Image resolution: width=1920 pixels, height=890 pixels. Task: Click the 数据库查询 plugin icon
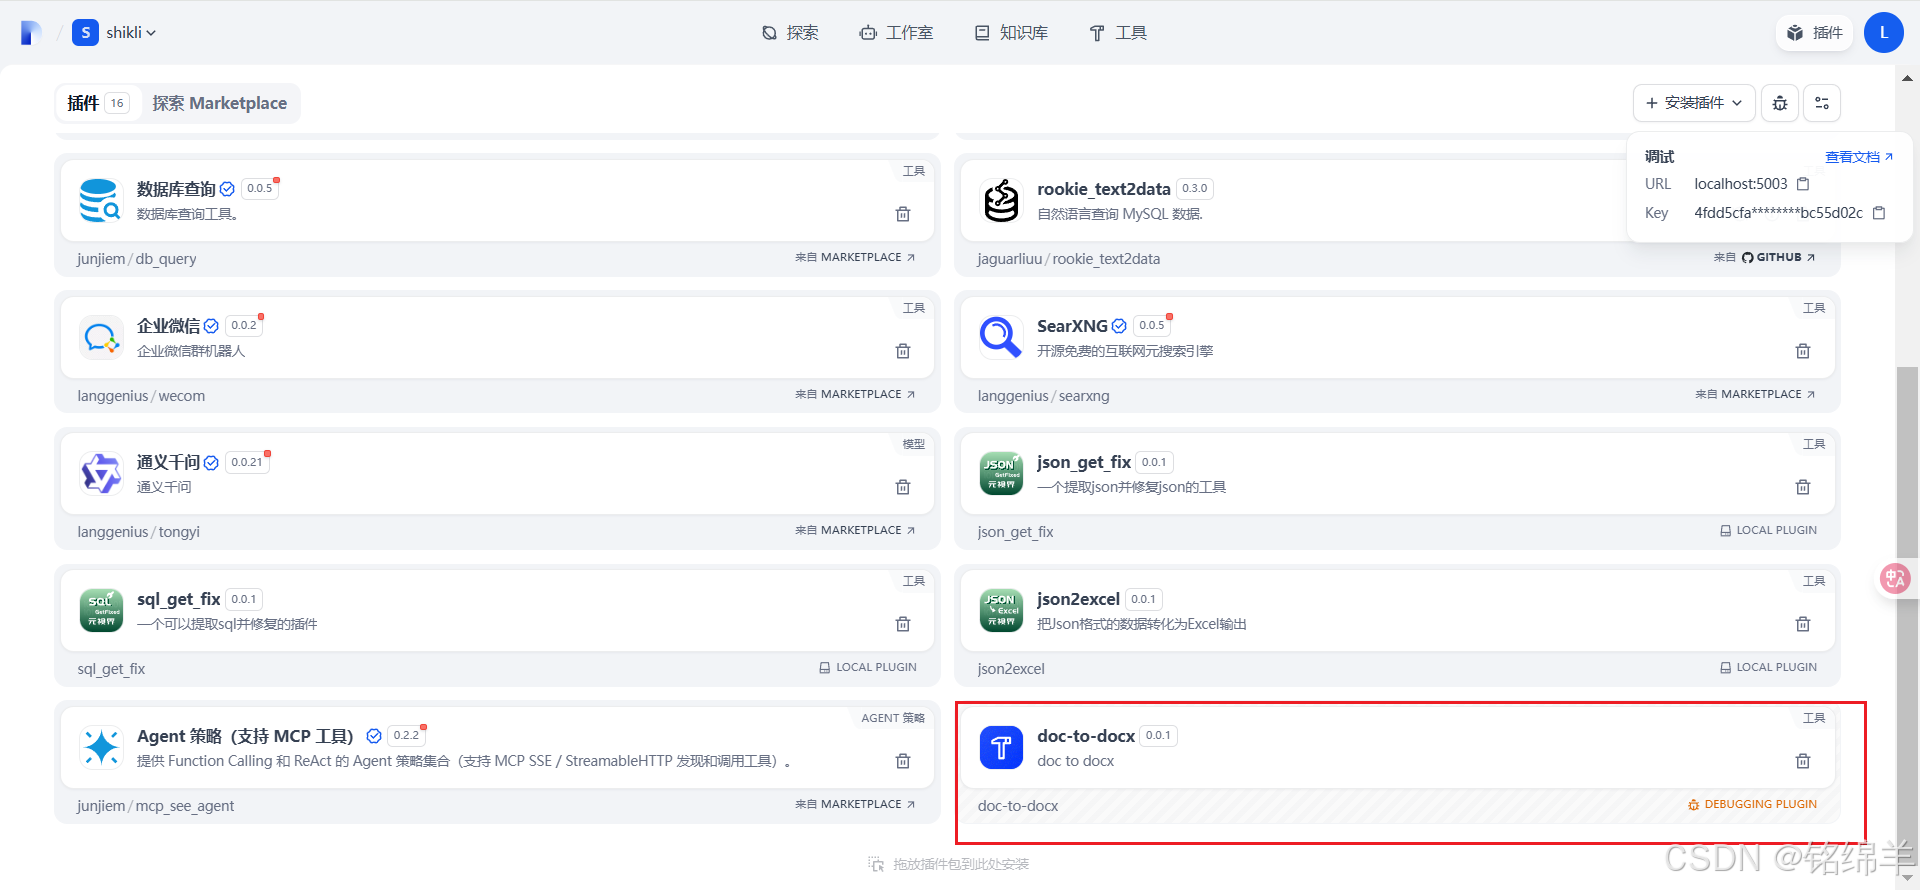point(101,200)
